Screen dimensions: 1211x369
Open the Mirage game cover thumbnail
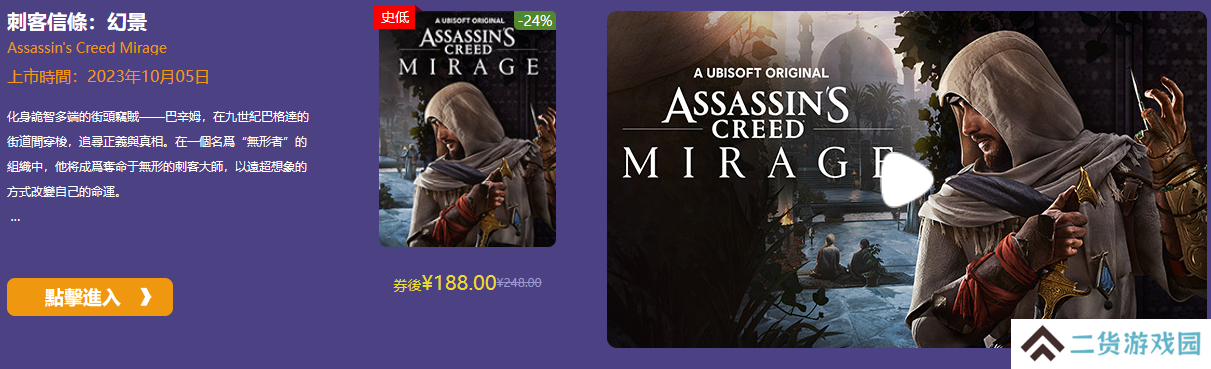467,128
